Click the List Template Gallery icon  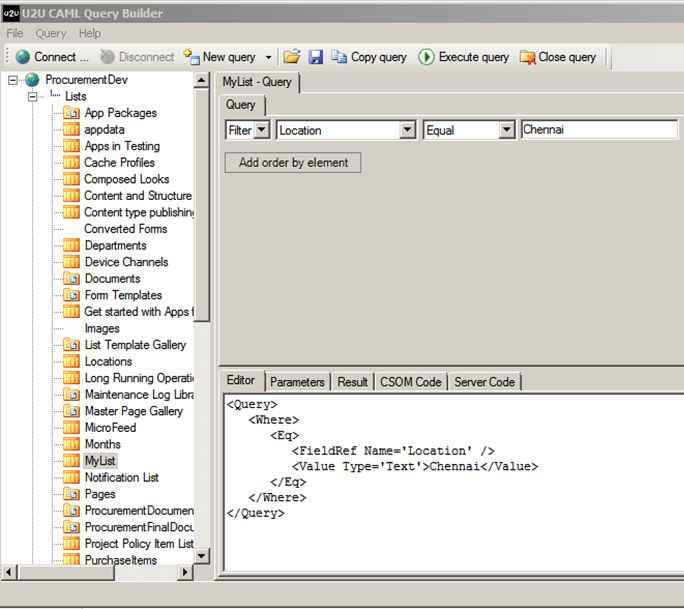point(72,345)
